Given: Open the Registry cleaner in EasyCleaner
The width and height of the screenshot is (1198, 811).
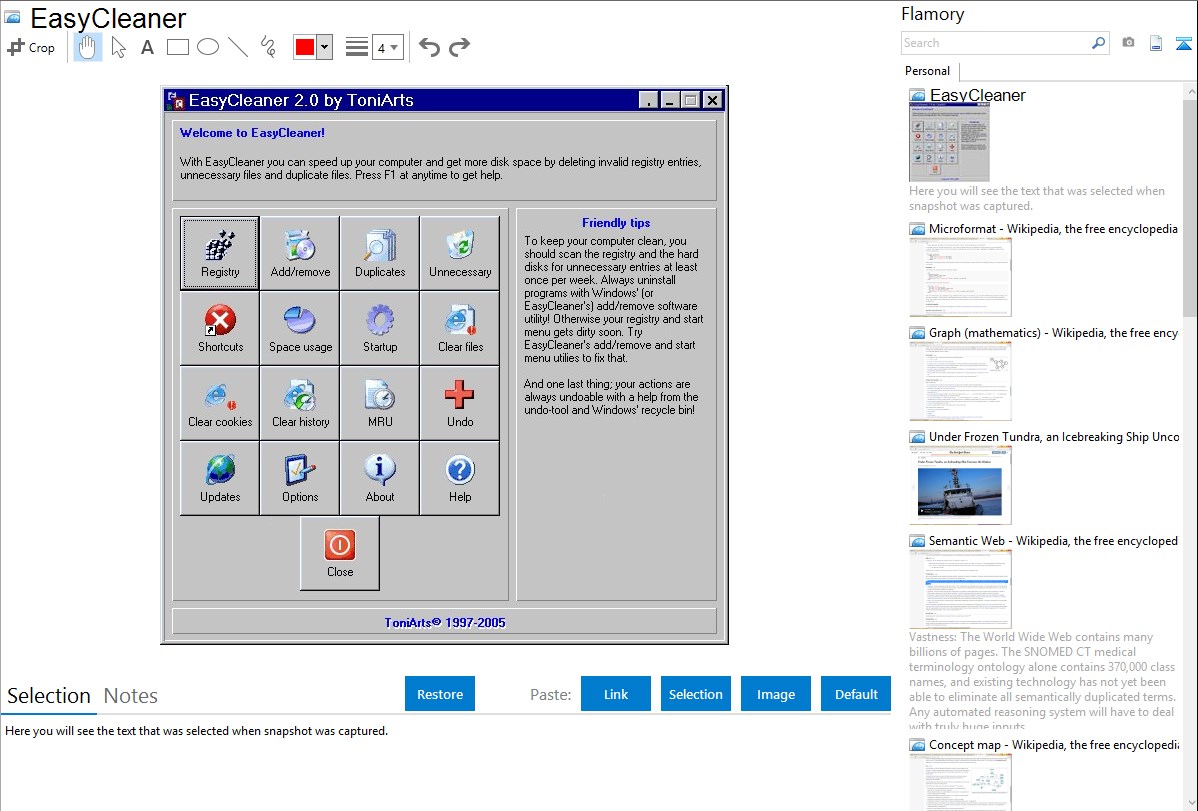Looking at the screenshot, I should click(220, 253).
